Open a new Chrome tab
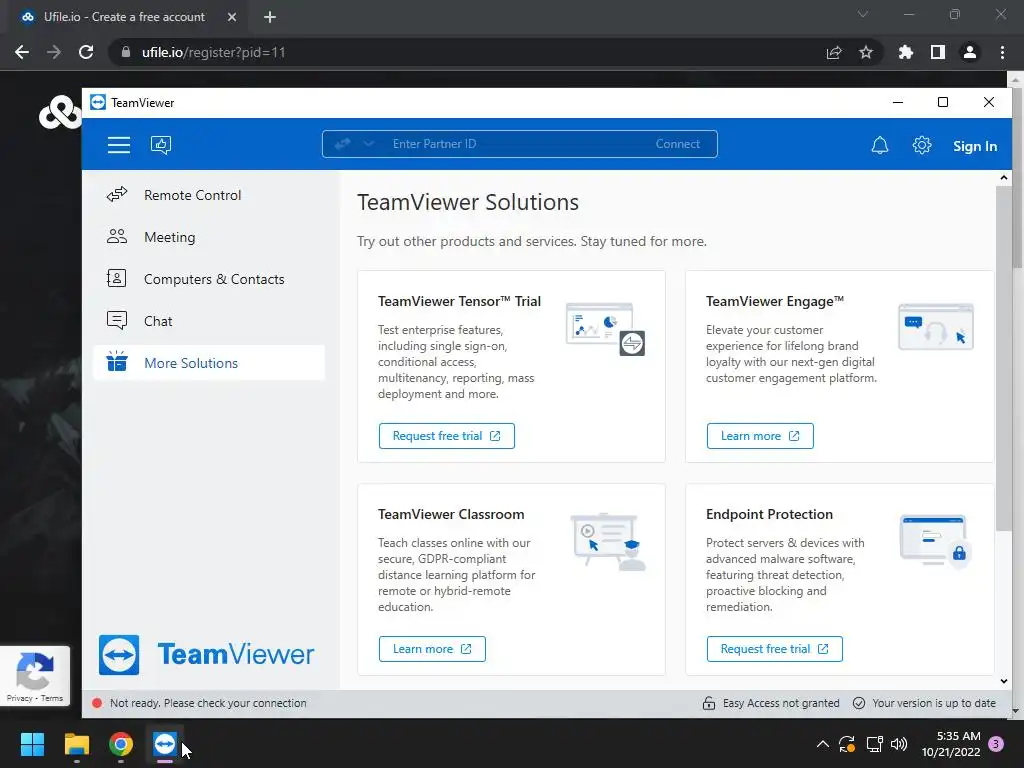Viewport: 1024px width, 768px height. (270, 17)
